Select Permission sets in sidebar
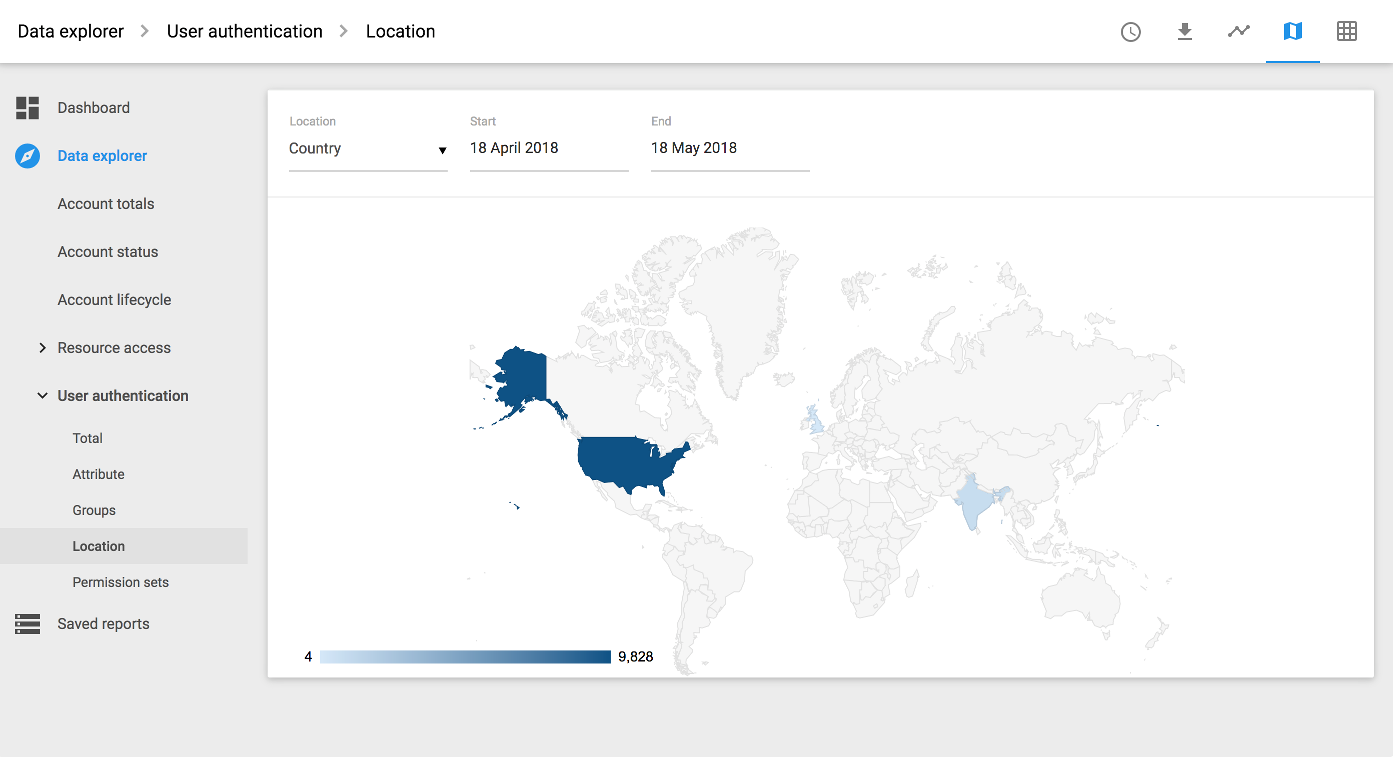Screen dimensions: 1393x757 tap(120, 582)
